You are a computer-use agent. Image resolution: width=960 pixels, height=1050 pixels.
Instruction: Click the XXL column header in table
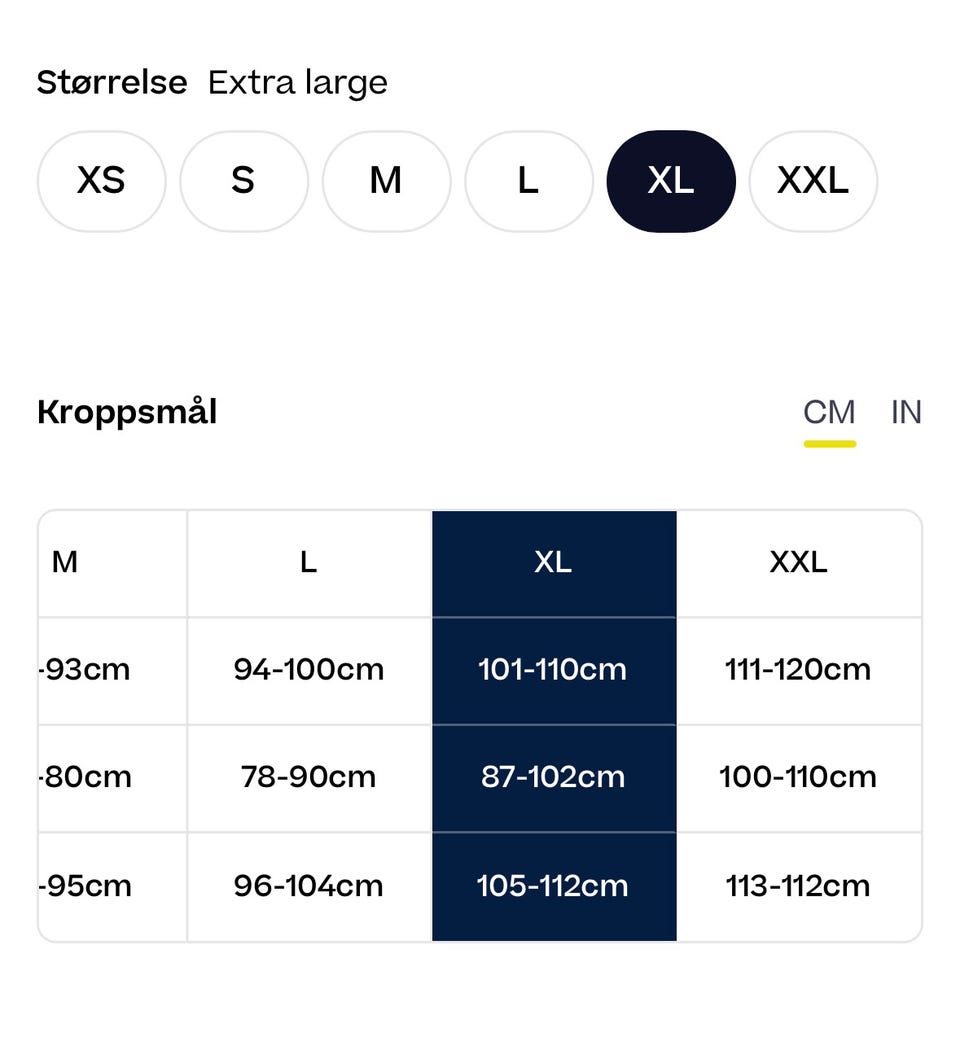pos(799,563)
